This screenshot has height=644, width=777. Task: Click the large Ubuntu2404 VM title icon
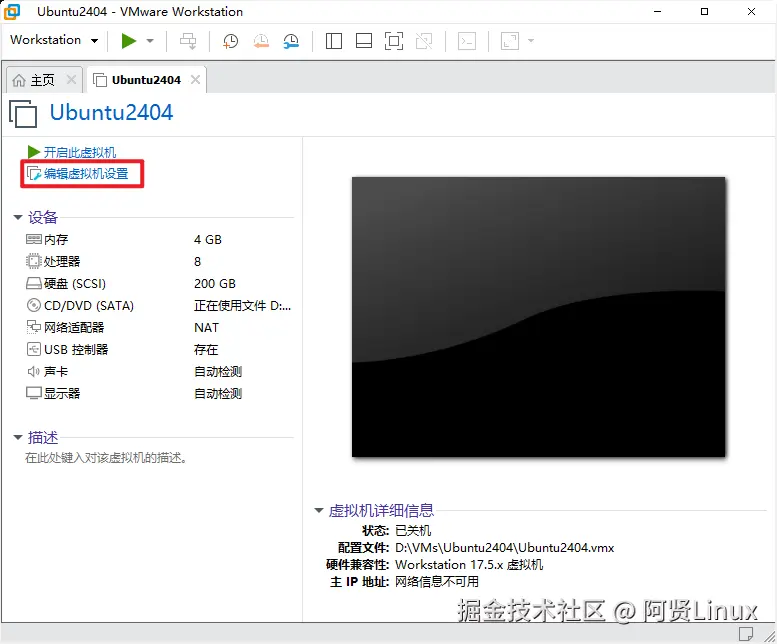click(23, 113)
